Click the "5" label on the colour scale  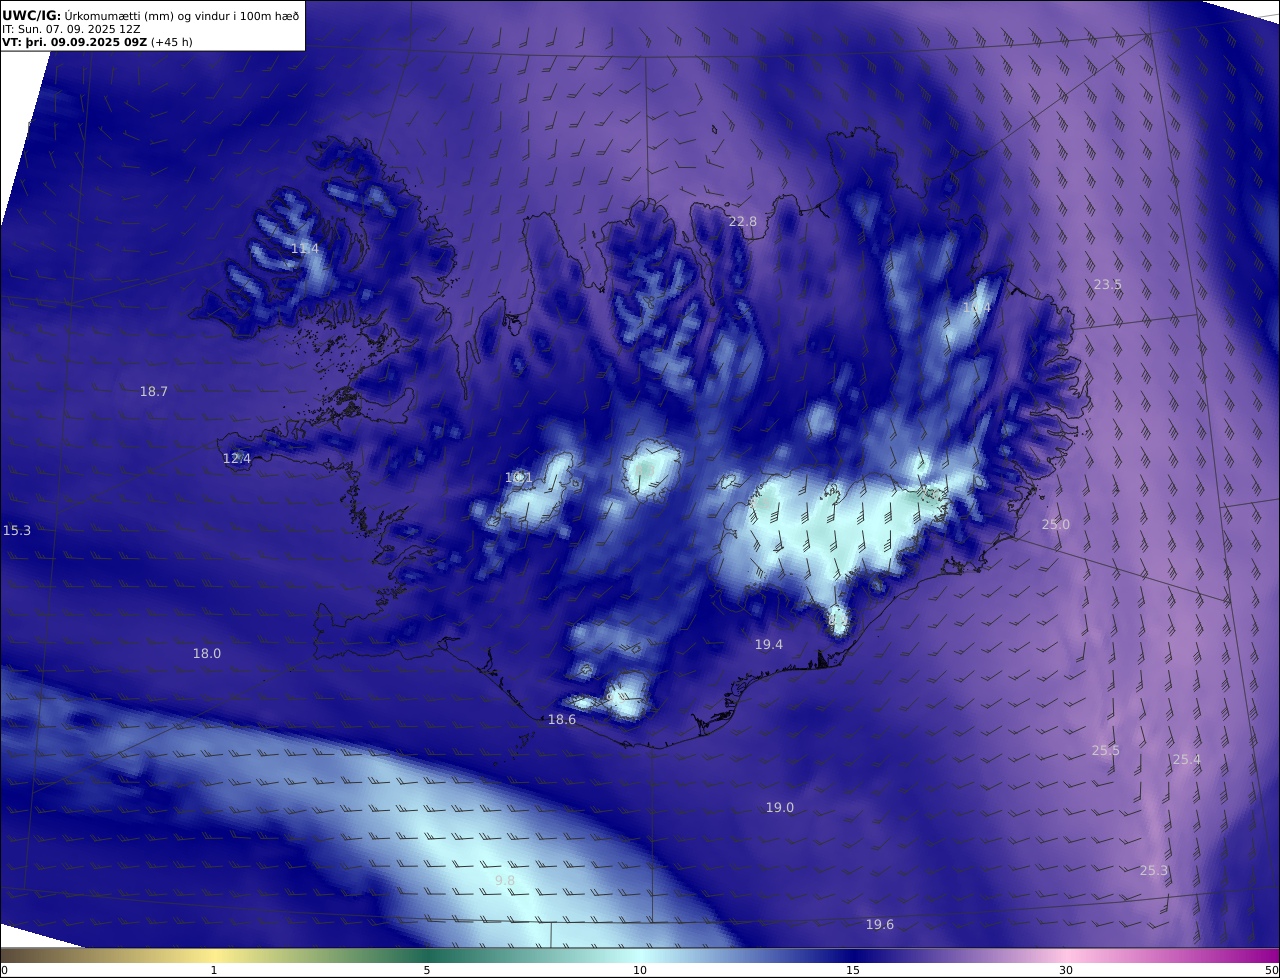(427, 970)
